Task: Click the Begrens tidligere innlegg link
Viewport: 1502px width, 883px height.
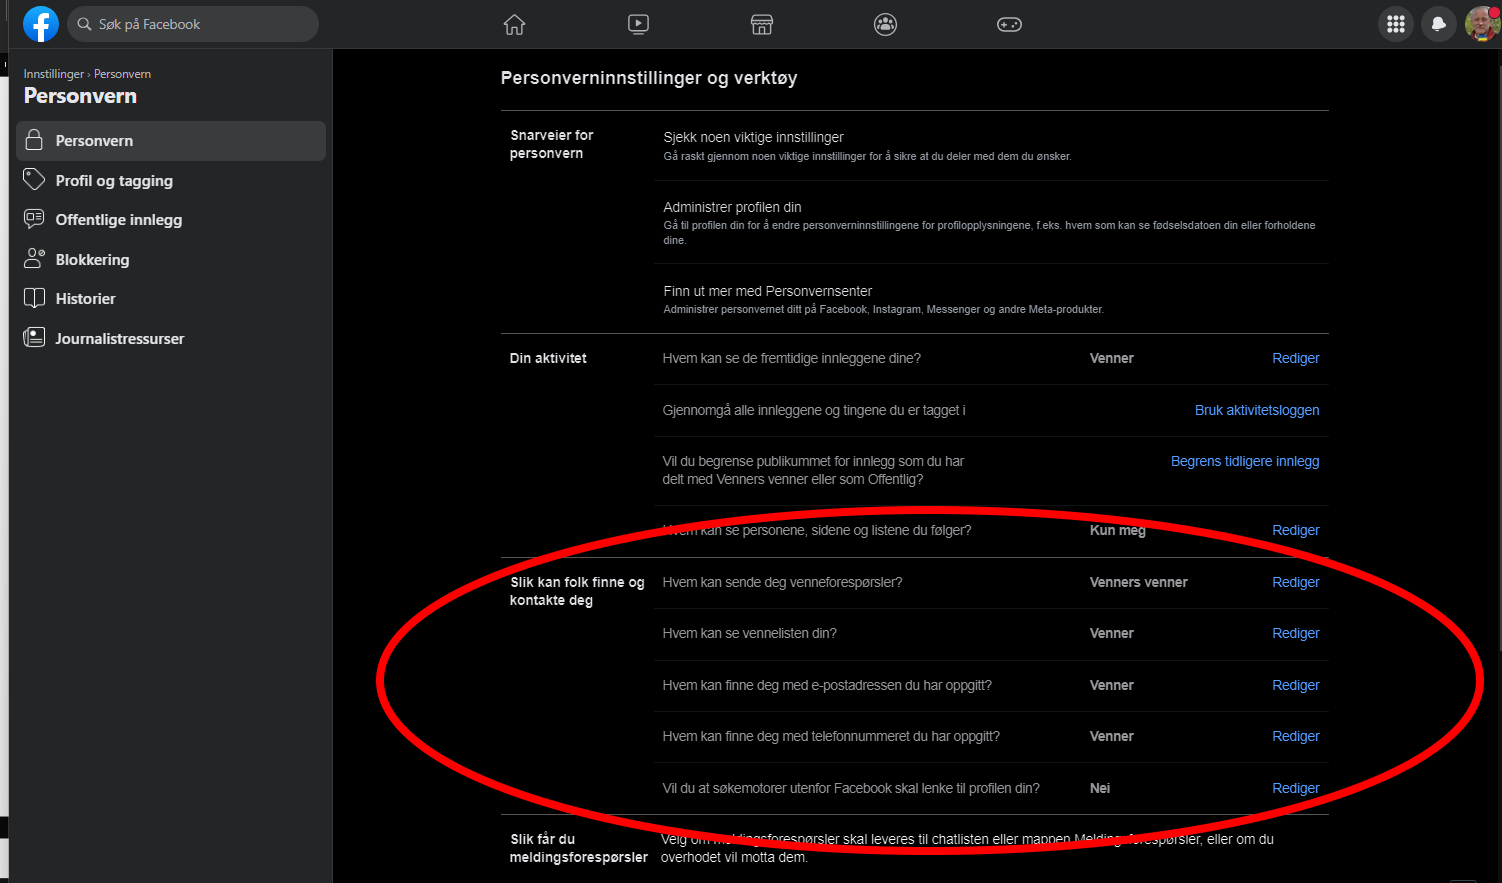Action: pos(1244,461)
